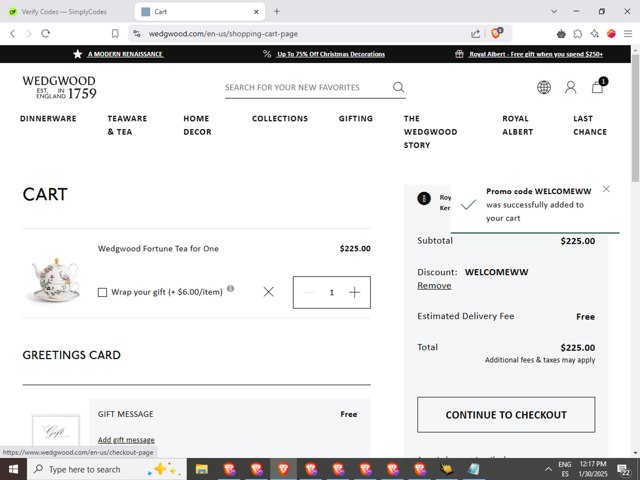Viewport: 640px width, 480px height.
Task: Open the Gifting menu
Action: pos(356,118)
